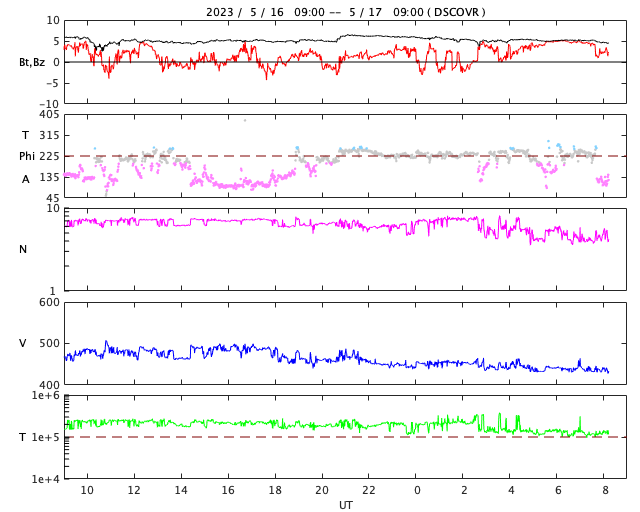This screenshot has height=512, width=640.
Task: Click the '22' hour label on time axis
Action: [369, 490]
